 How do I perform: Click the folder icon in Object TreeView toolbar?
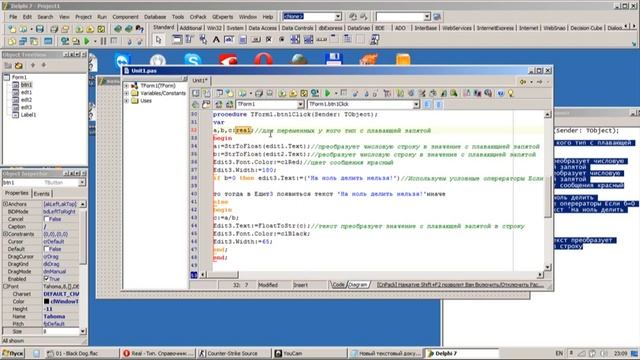[x=18, y=65]
